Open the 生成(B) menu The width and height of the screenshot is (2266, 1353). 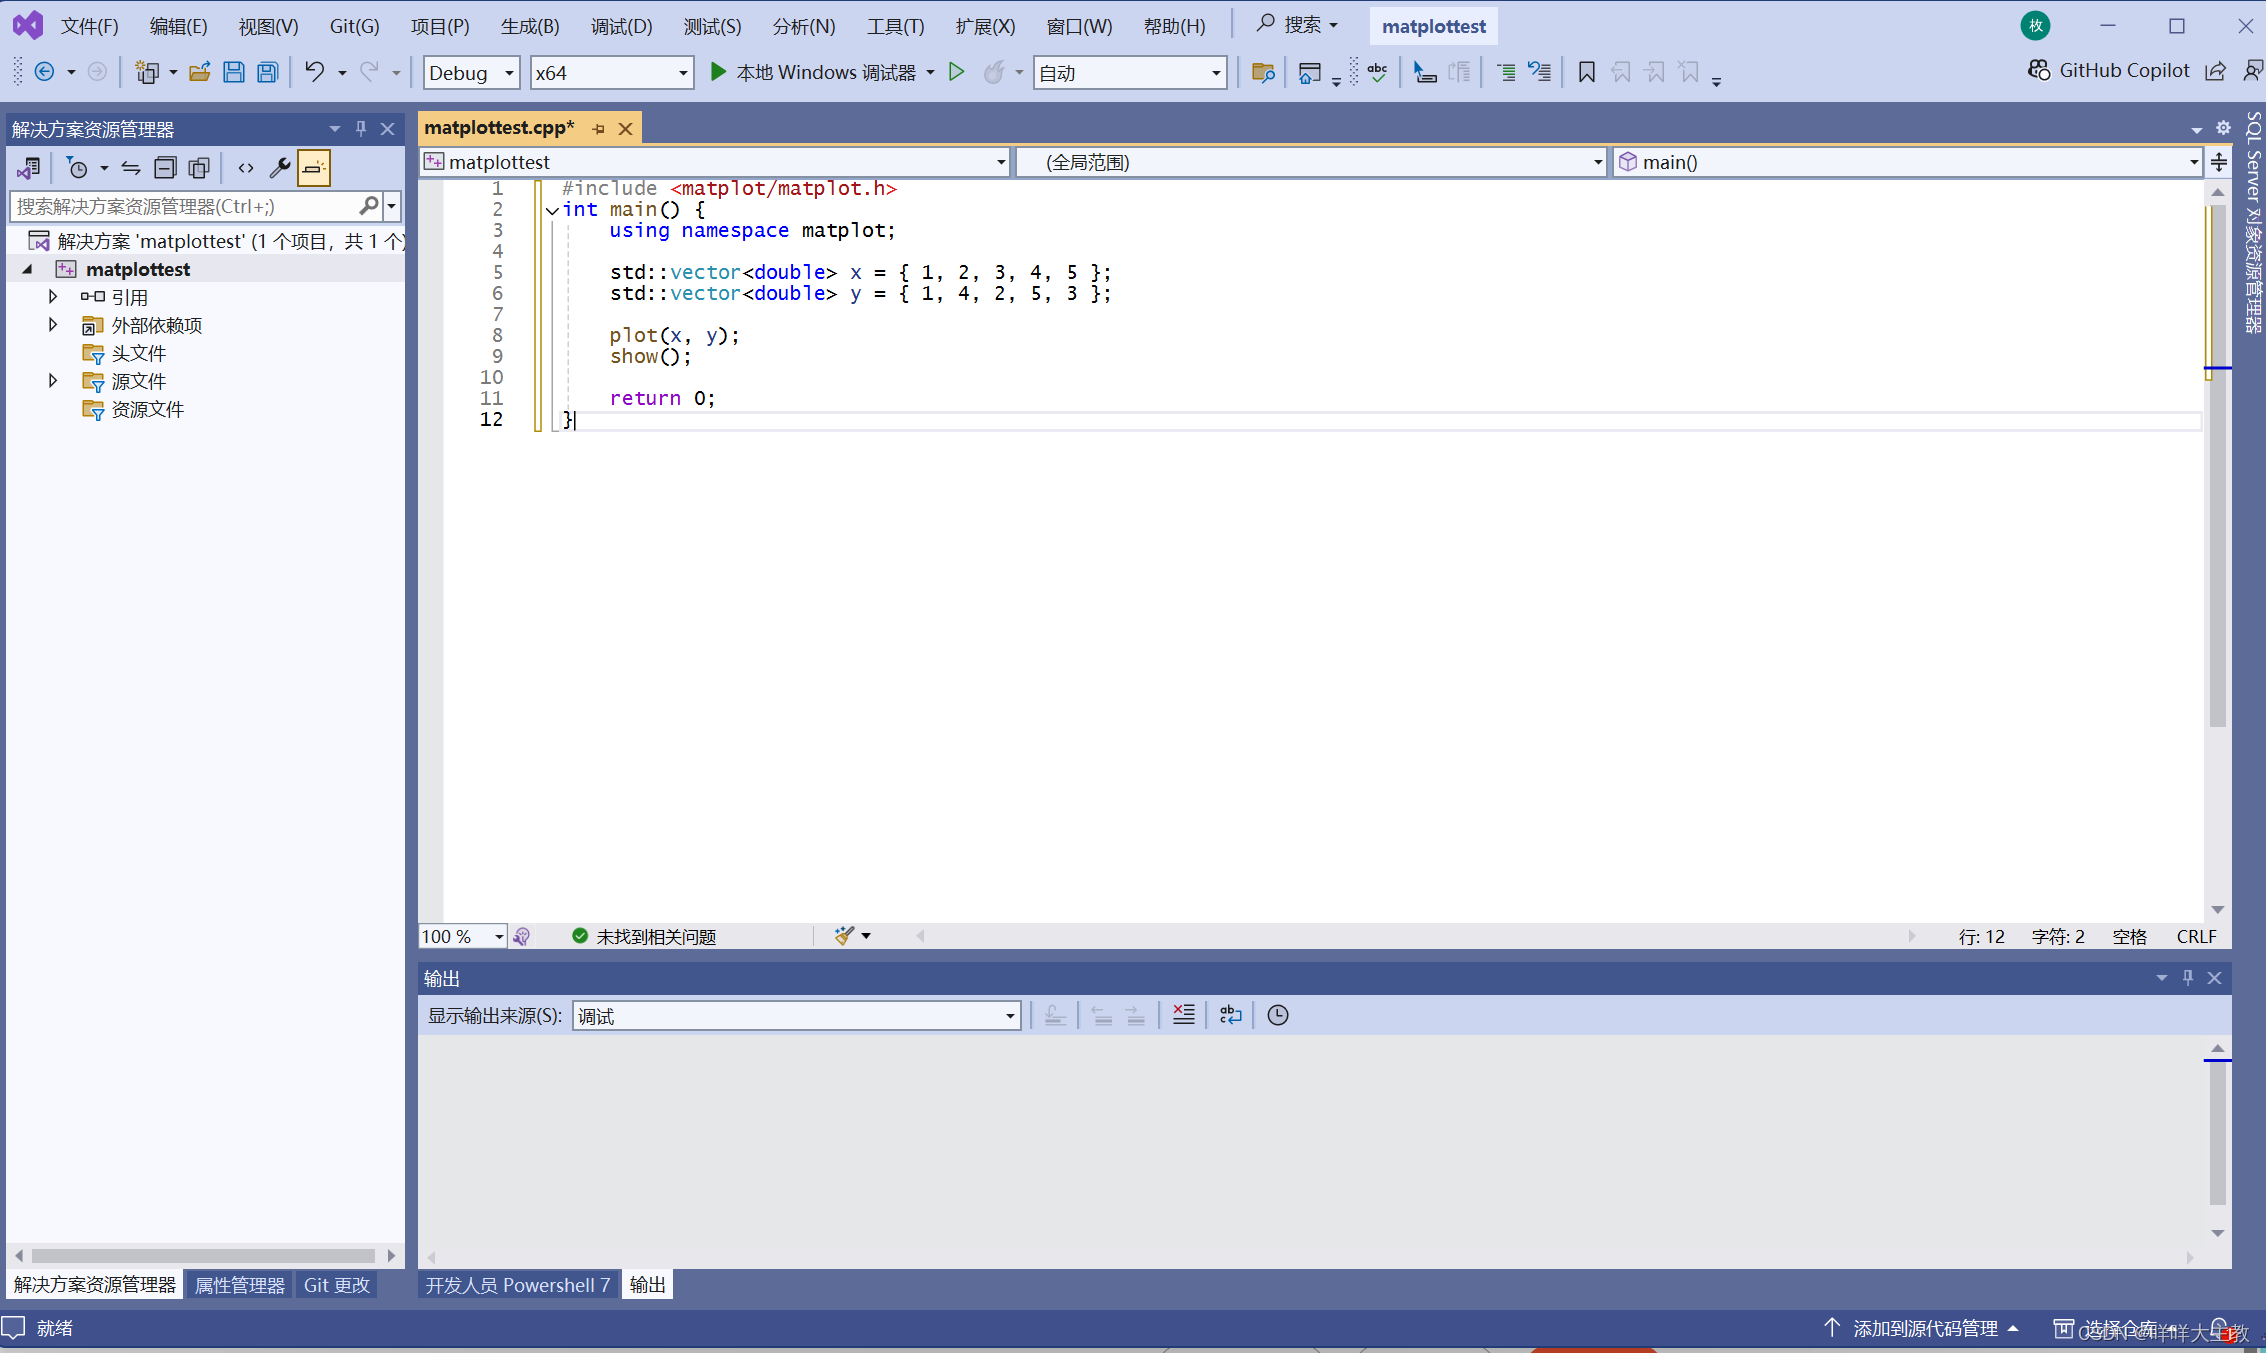click(529, 26)
